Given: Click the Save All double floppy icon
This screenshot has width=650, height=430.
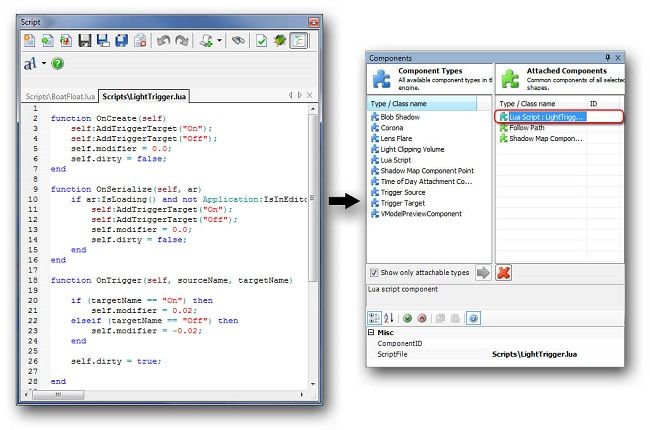Looking at the screenshot, I should tap(121, 41).
